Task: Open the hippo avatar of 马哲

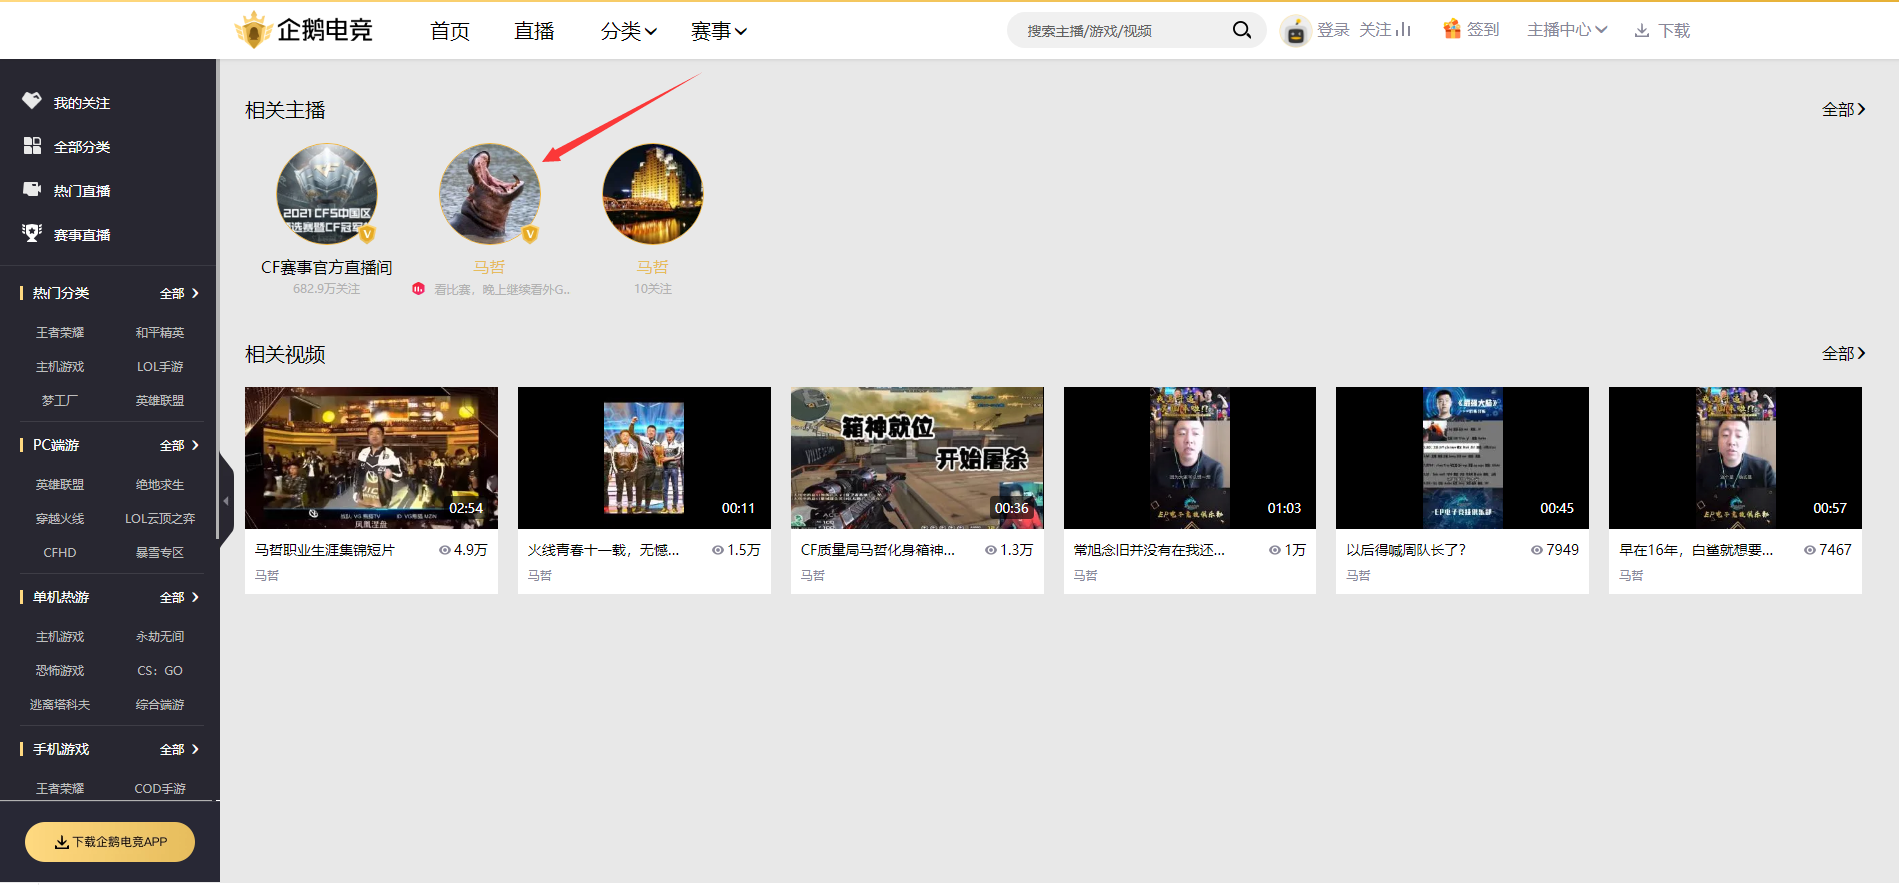Action: click(490, 194)
